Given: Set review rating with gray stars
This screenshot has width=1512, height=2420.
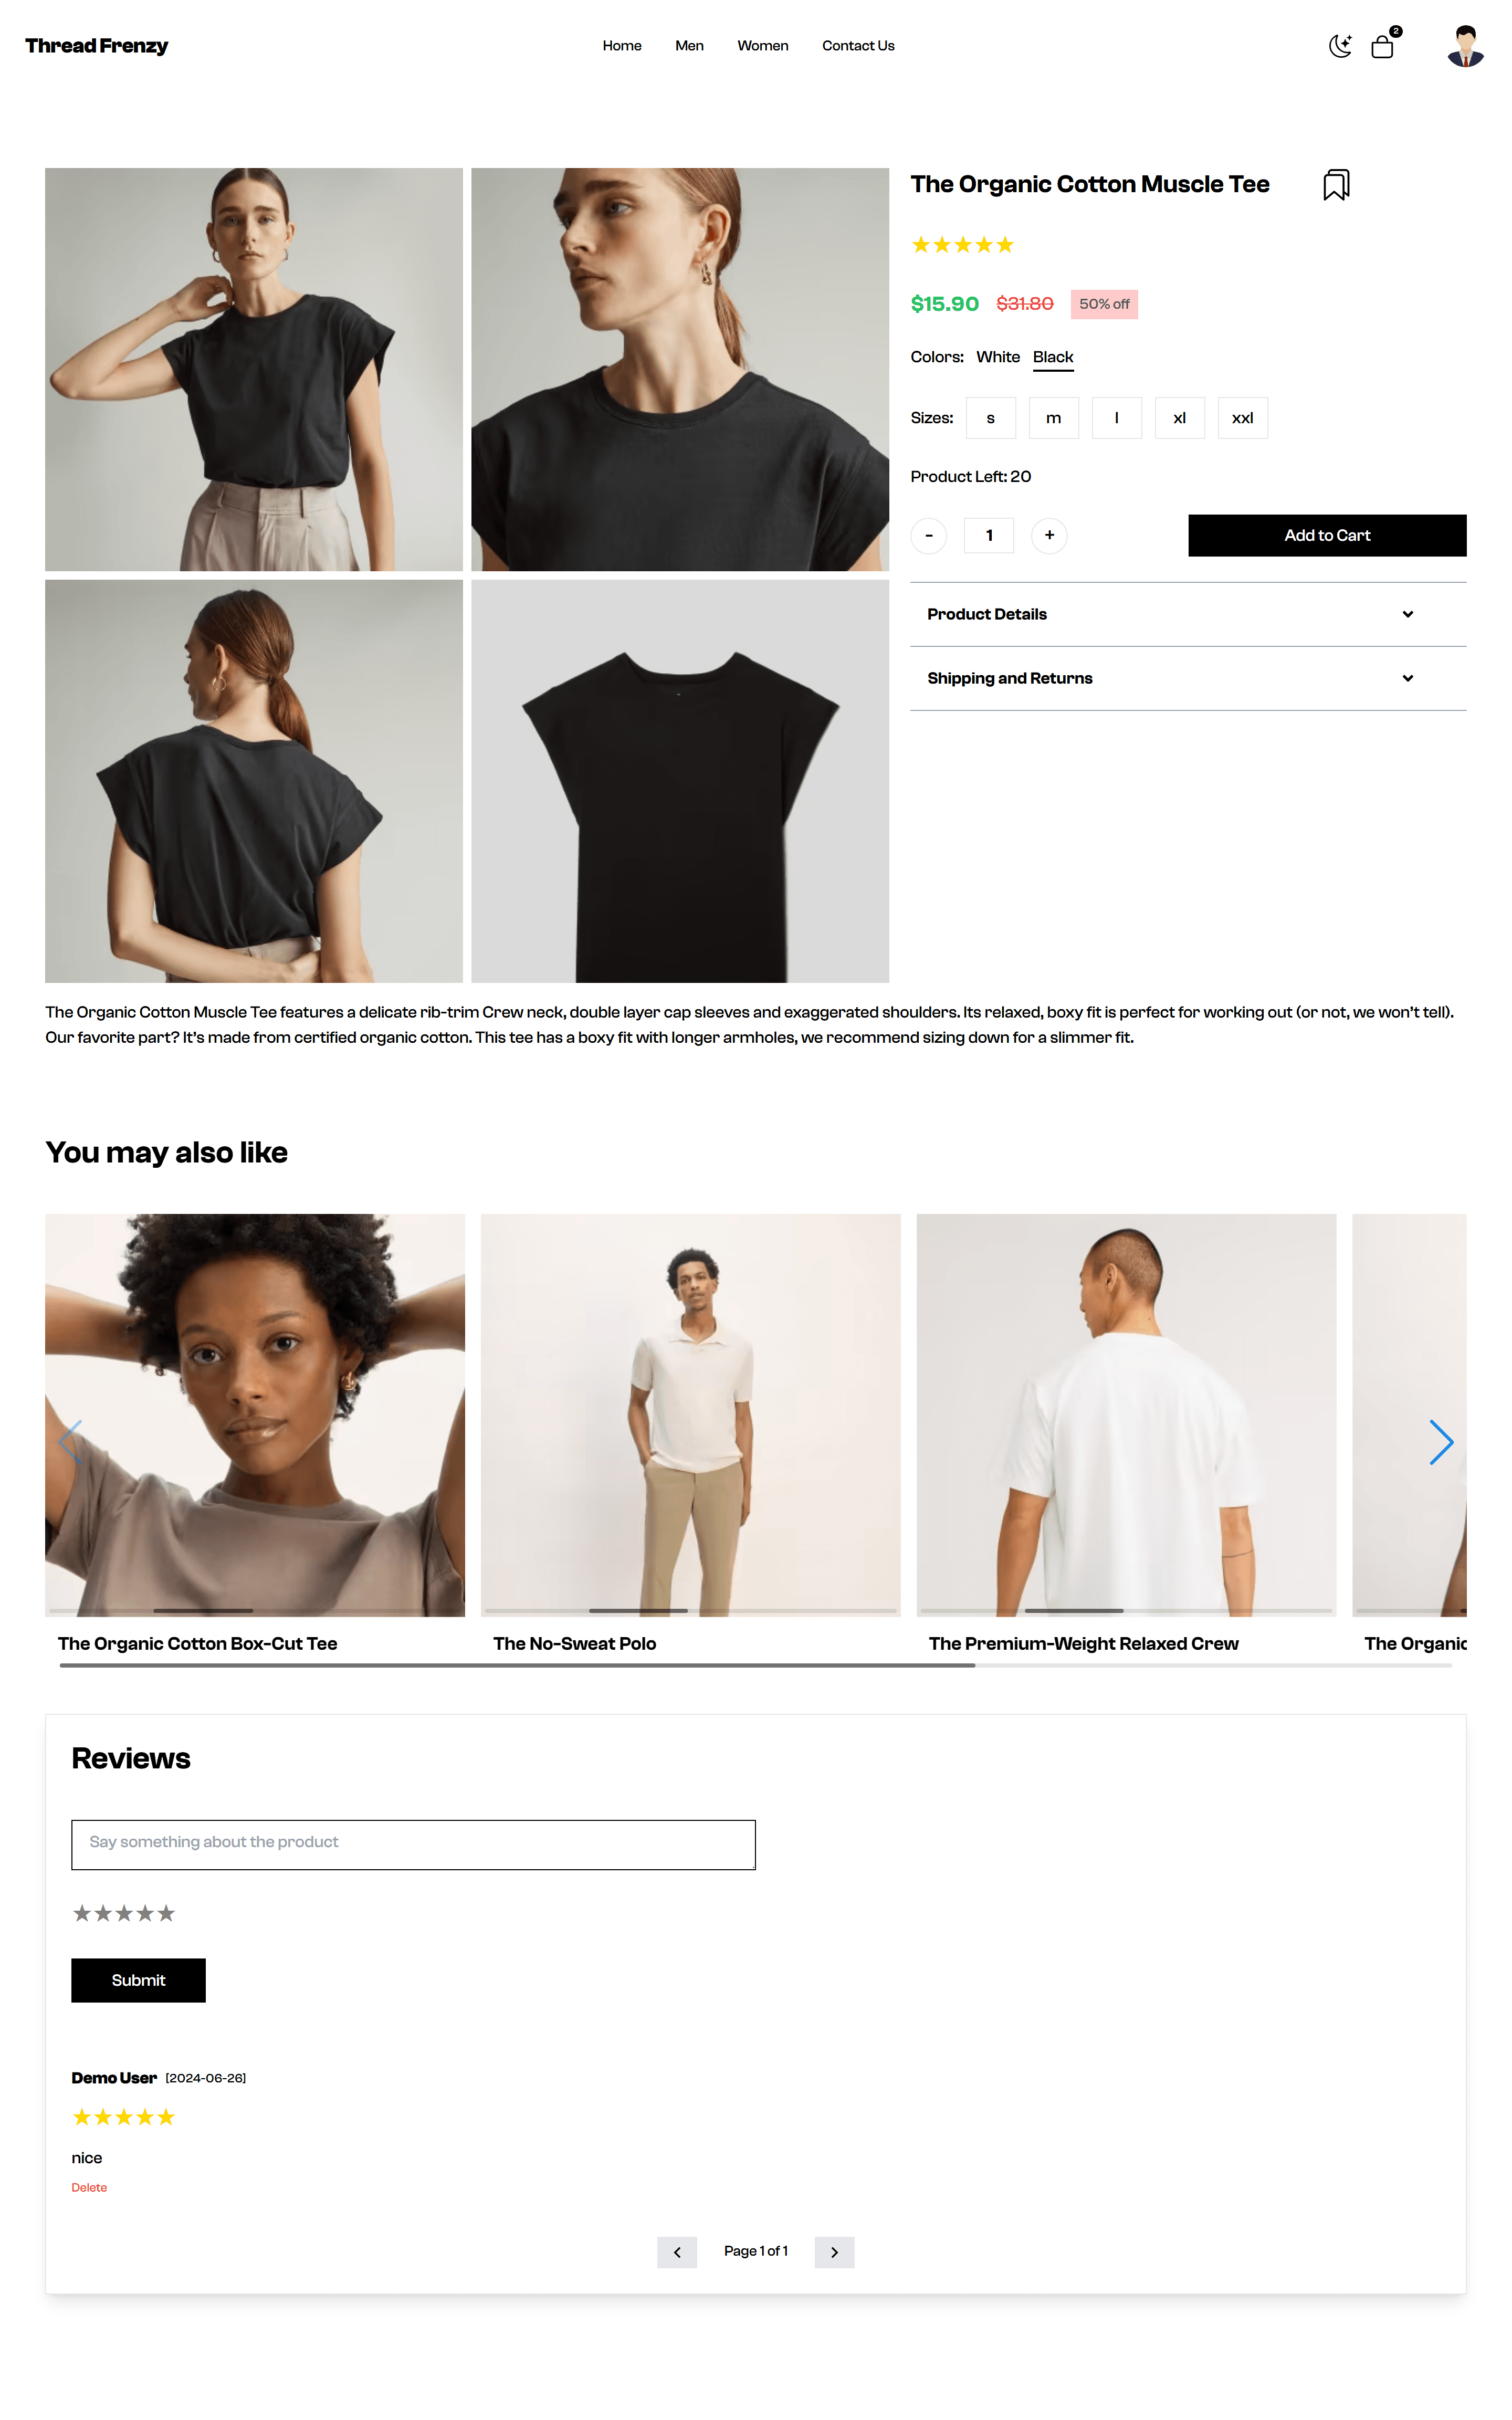Looking at the screenshot, I should point(124,1914).
